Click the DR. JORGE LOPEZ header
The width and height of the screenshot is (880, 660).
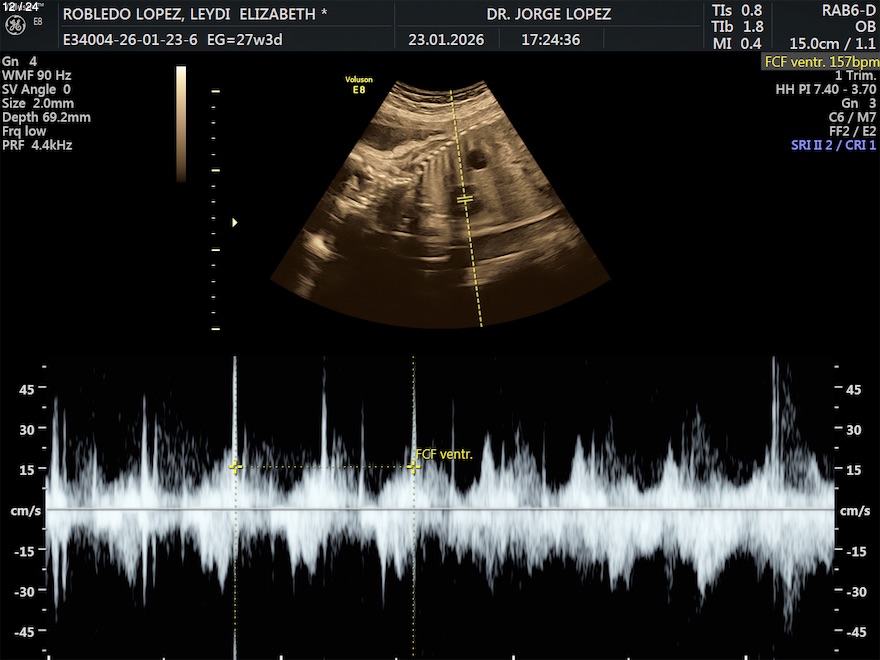[548, 15]
